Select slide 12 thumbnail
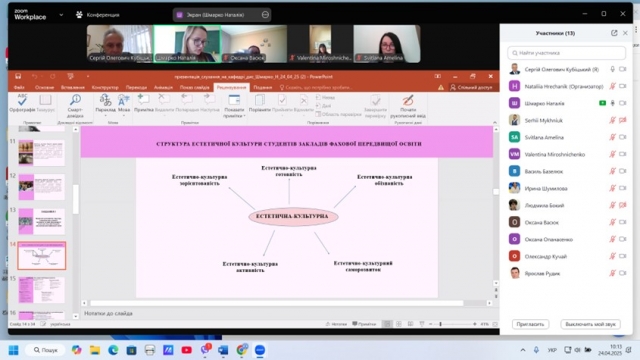This screenshot has width=640, height=360. click(x=41, y=187)
